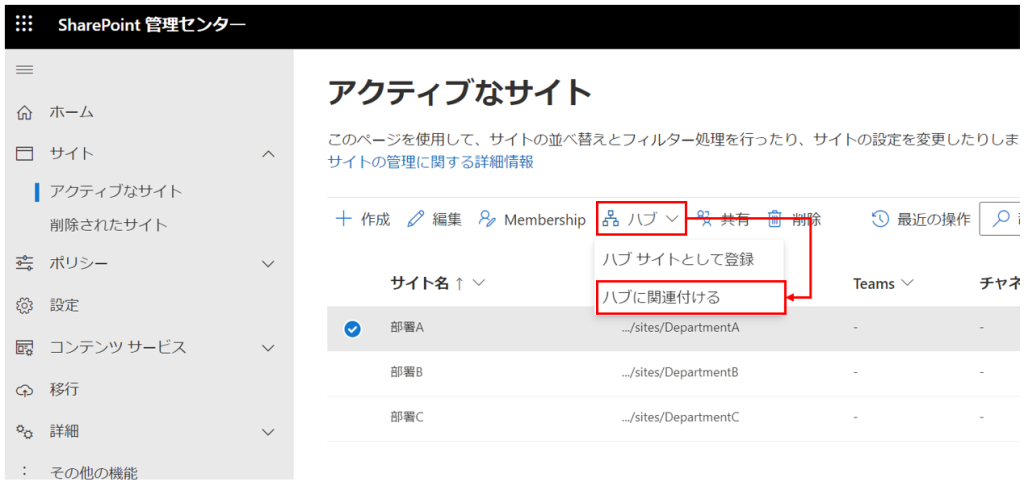
Task: Click the Membership button
Action: point(532,219)
